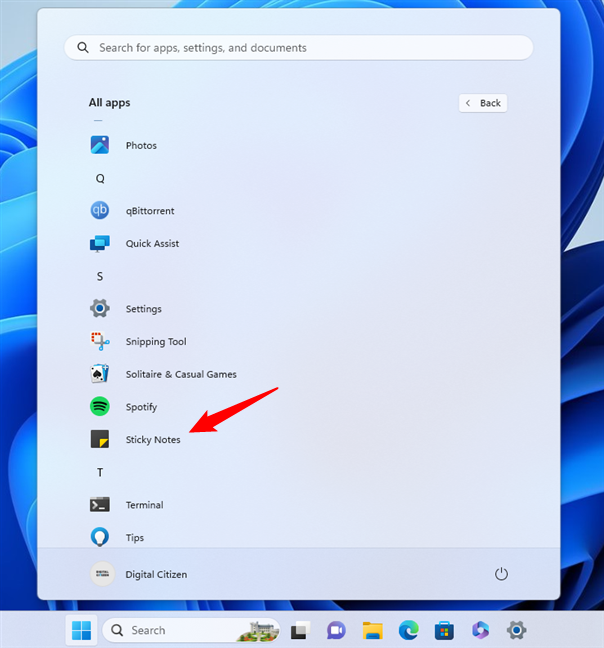Open Microsoft Store from the taskbar
604x648 pixels.
point(444,631)
